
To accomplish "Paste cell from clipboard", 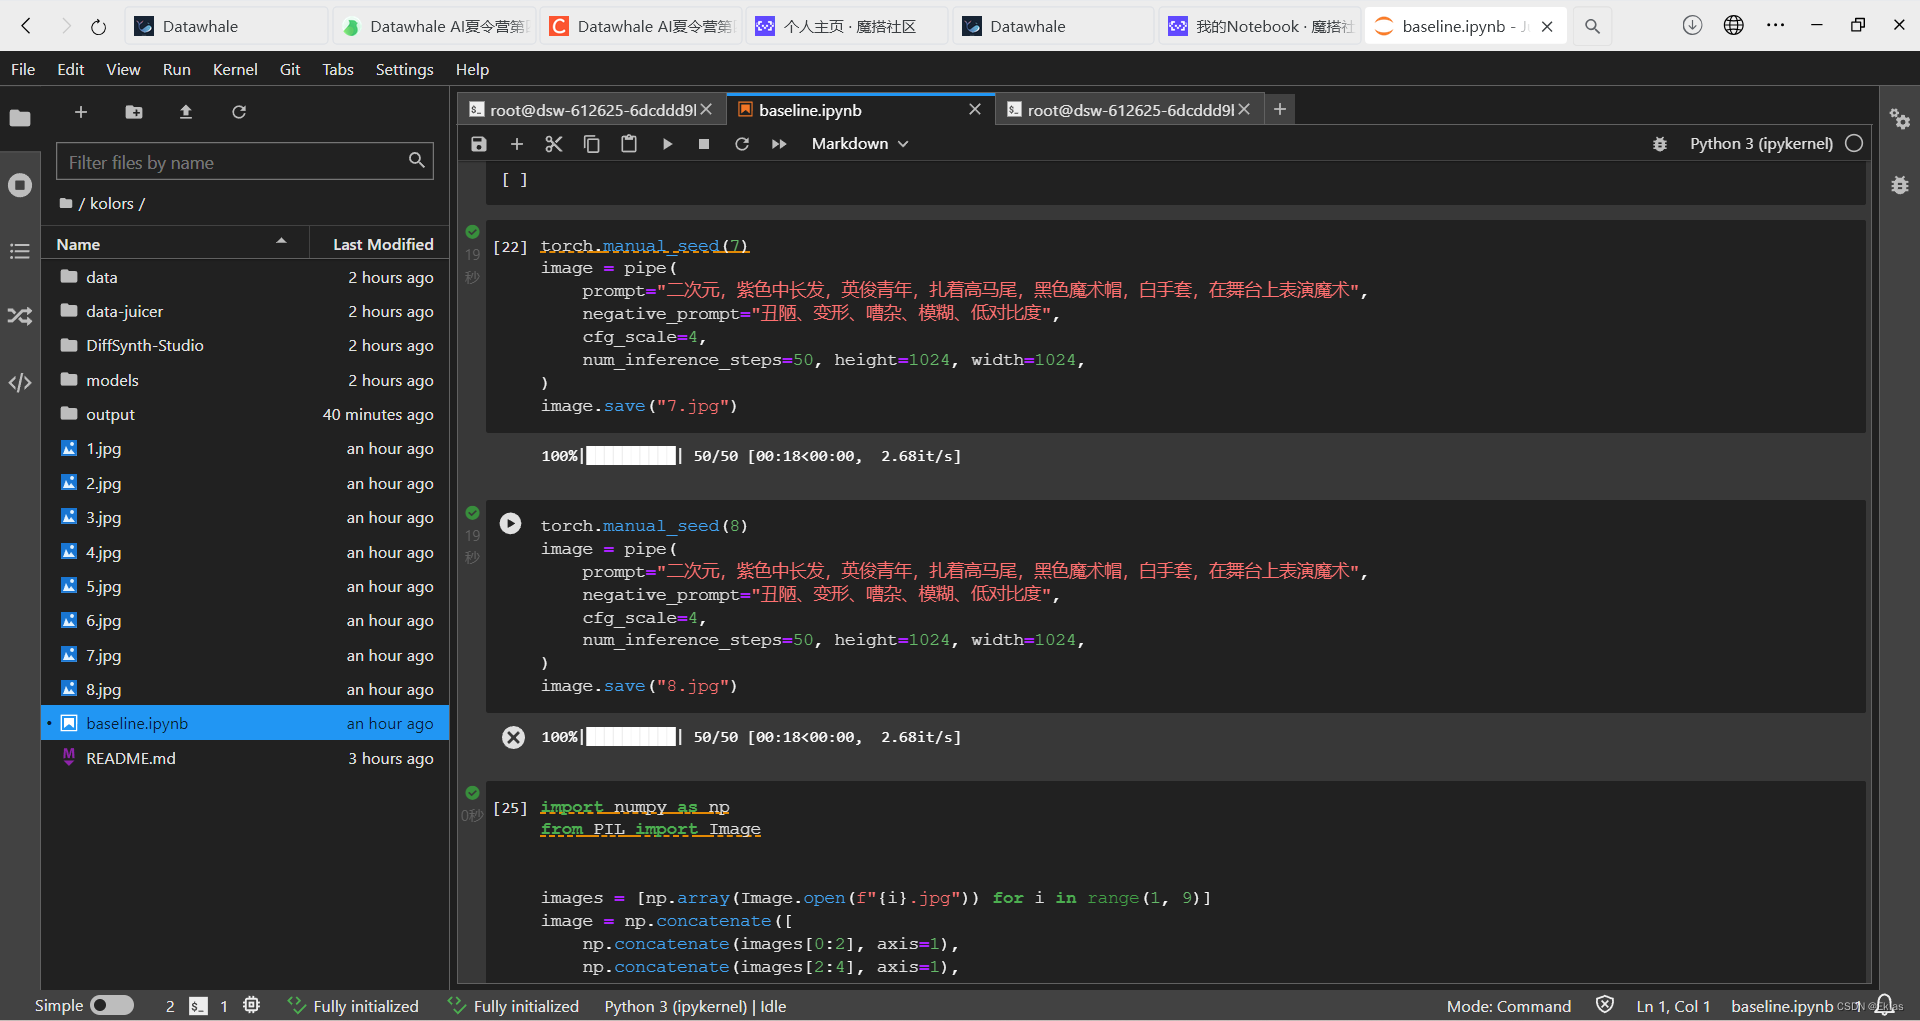I will tap(629, 144).
